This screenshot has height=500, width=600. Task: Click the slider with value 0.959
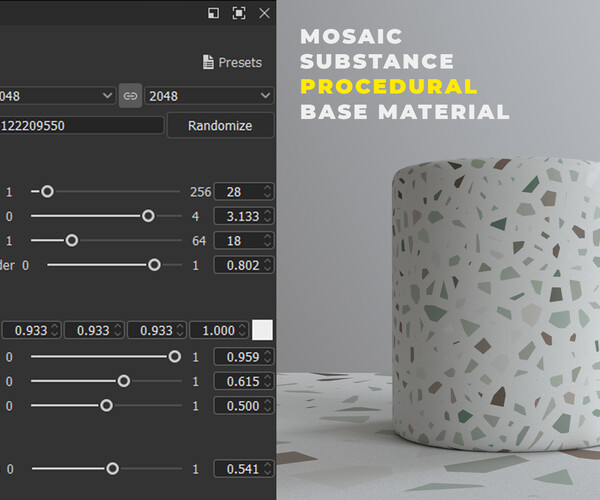pyautogui.click(x=106, y=357)
